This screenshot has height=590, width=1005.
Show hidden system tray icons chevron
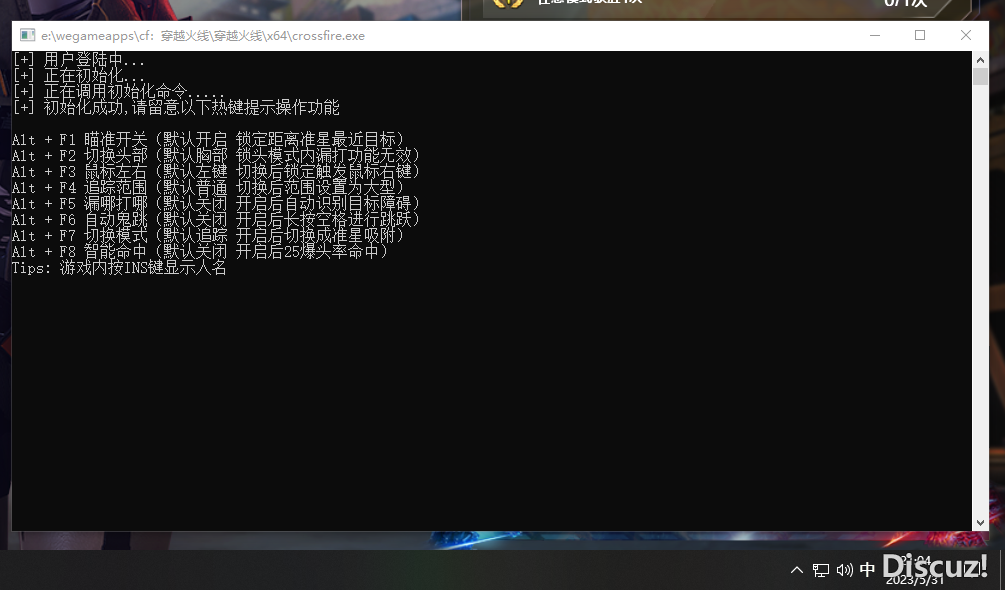797,570
